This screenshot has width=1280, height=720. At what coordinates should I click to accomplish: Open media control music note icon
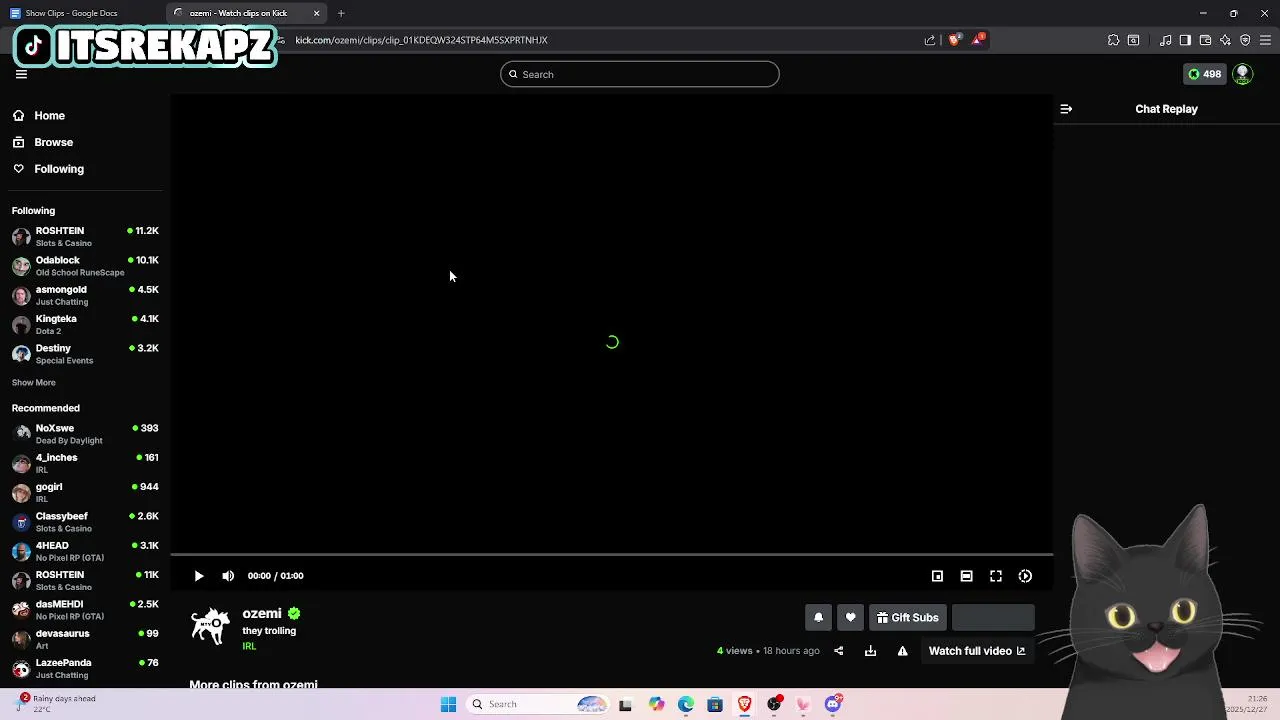tap(1165, 40)
